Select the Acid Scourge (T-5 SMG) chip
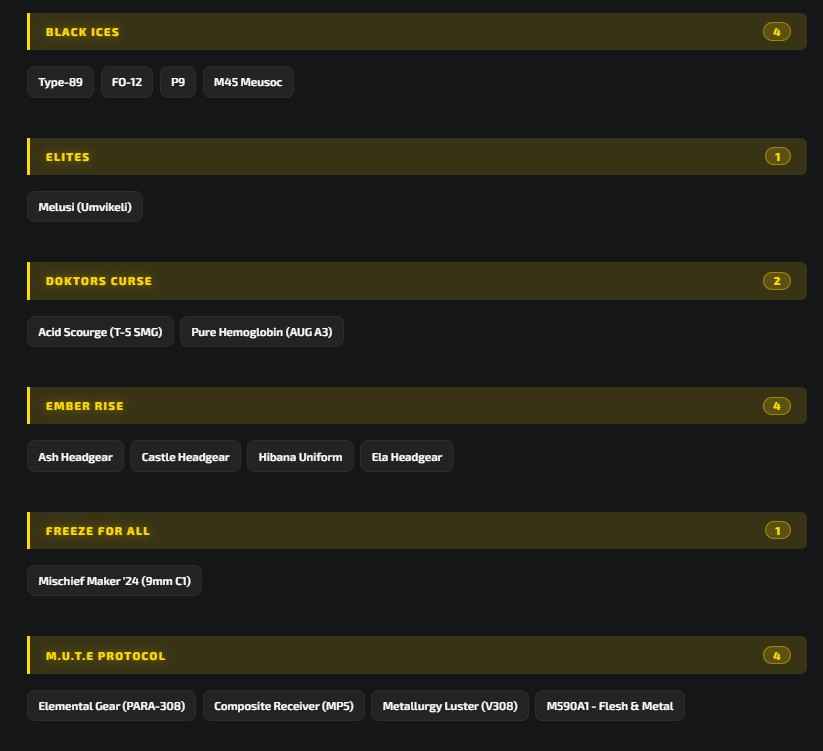 (x=100, y=332)
